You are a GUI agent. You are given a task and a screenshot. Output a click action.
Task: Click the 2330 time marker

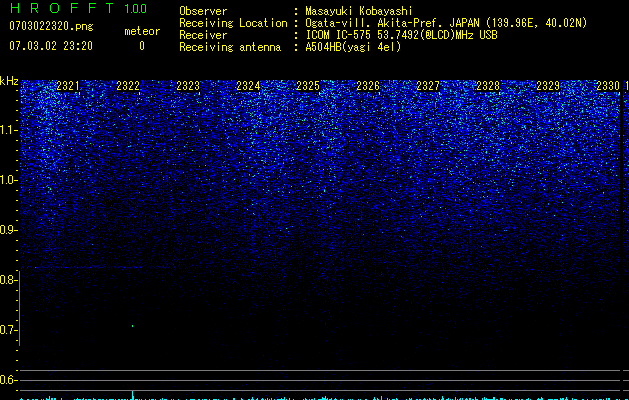click(x=608, y=86)
